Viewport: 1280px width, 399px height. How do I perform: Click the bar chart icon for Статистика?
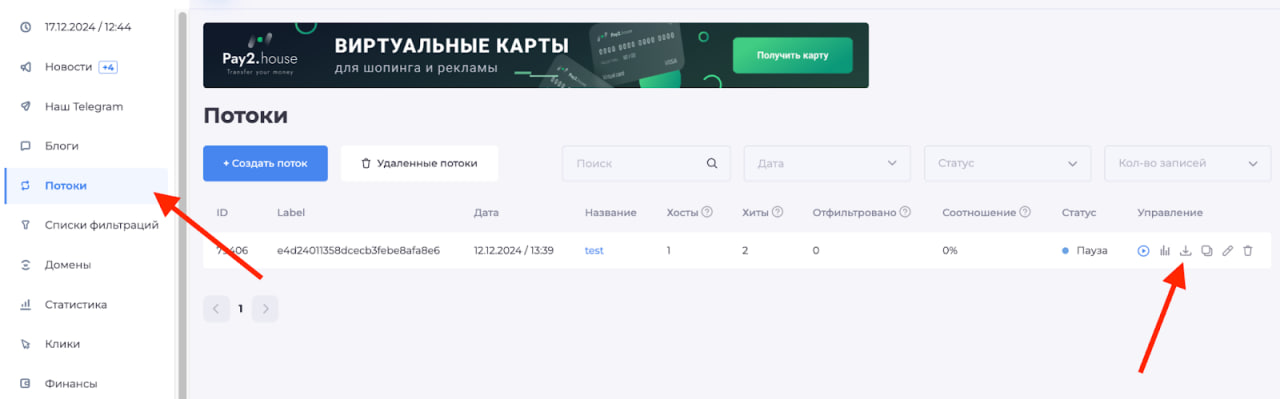(x=26, y=304)
